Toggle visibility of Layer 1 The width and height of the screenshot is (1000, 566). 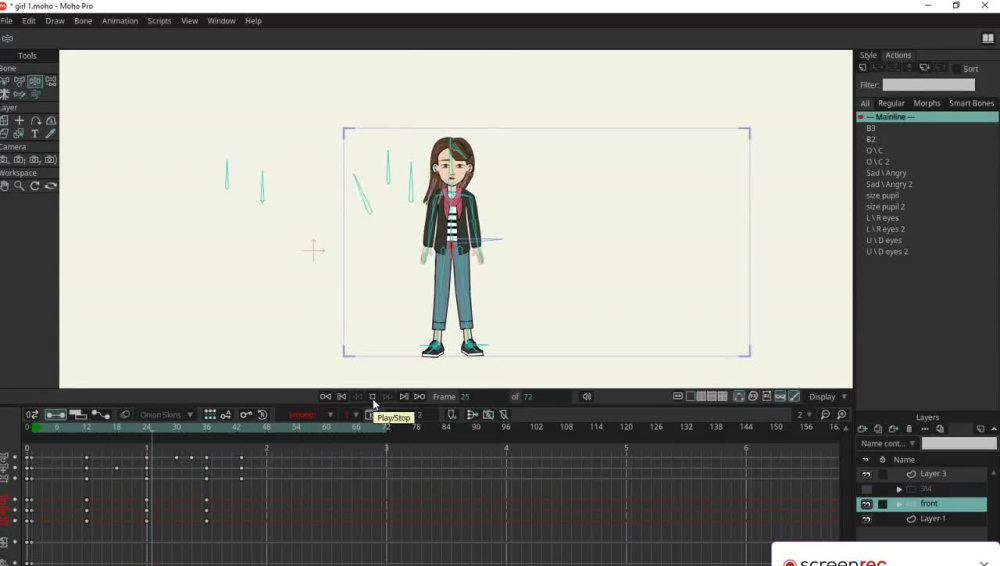866,519
